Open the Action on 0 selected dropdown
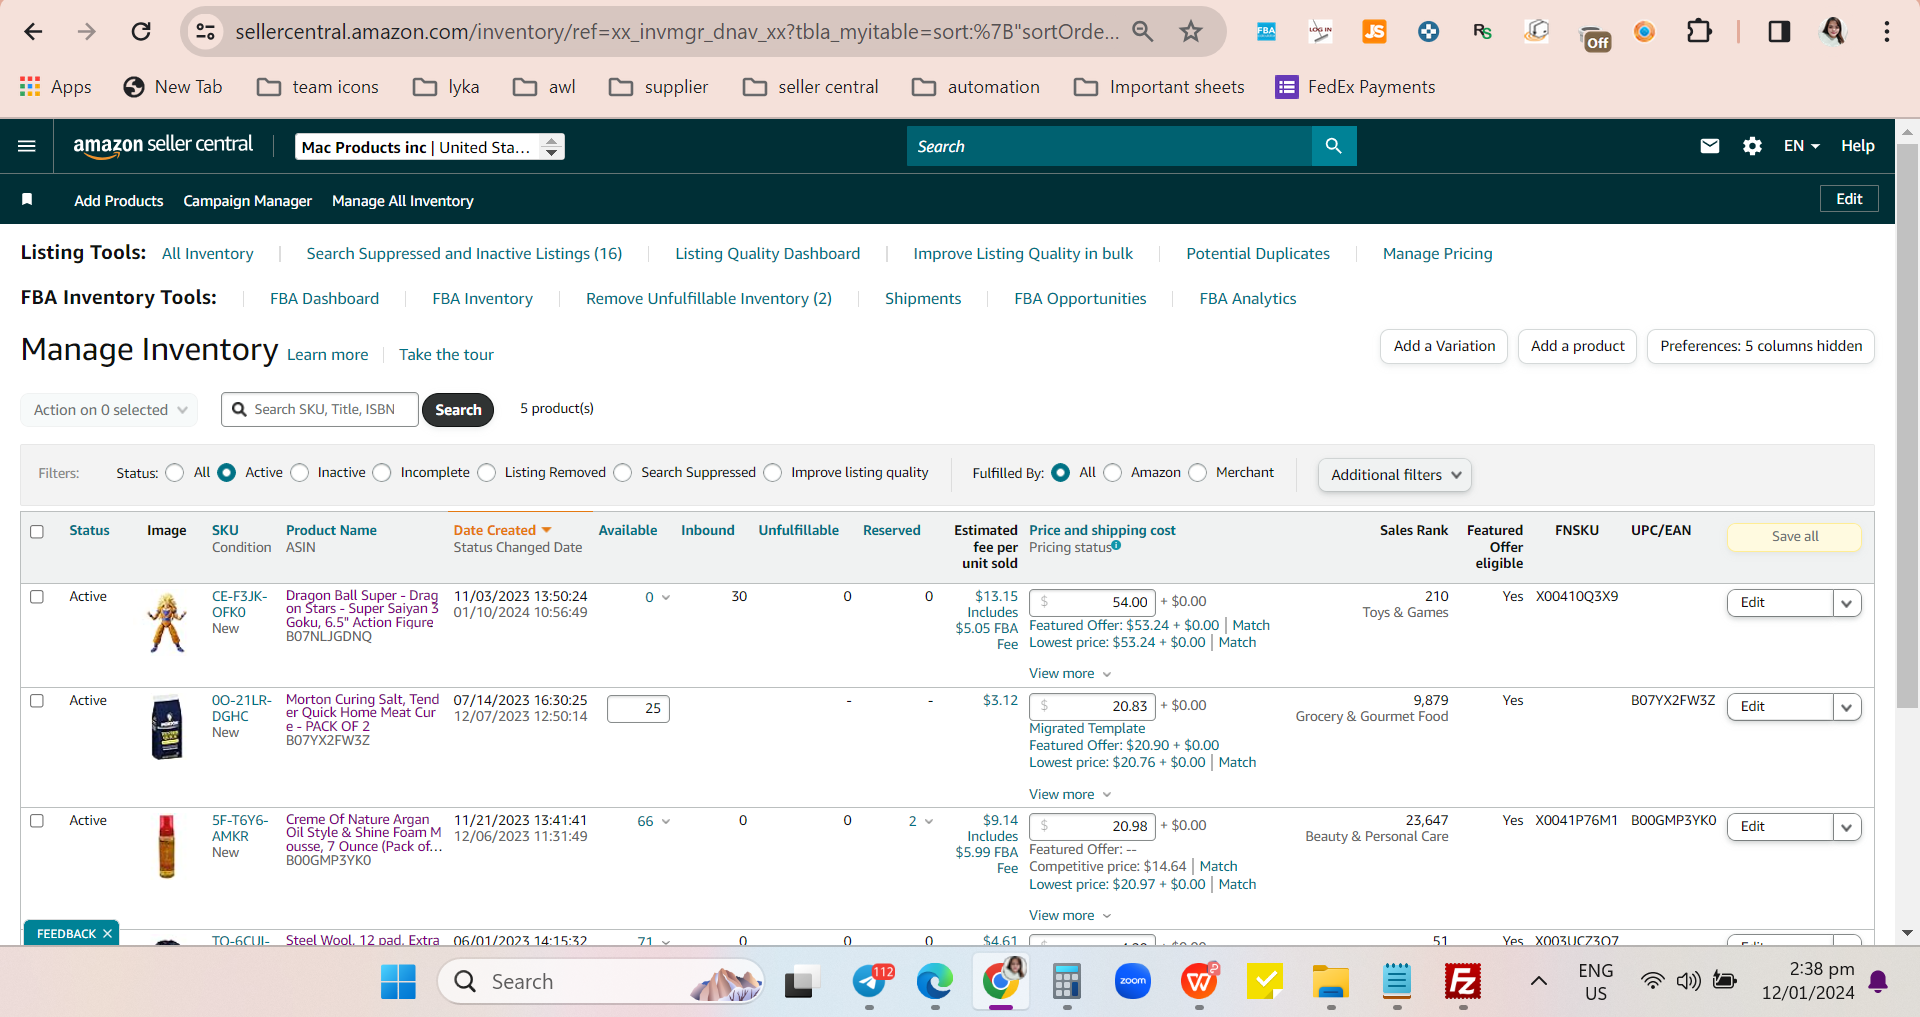Screen dimensions: 1920x1017 (109, 410)
